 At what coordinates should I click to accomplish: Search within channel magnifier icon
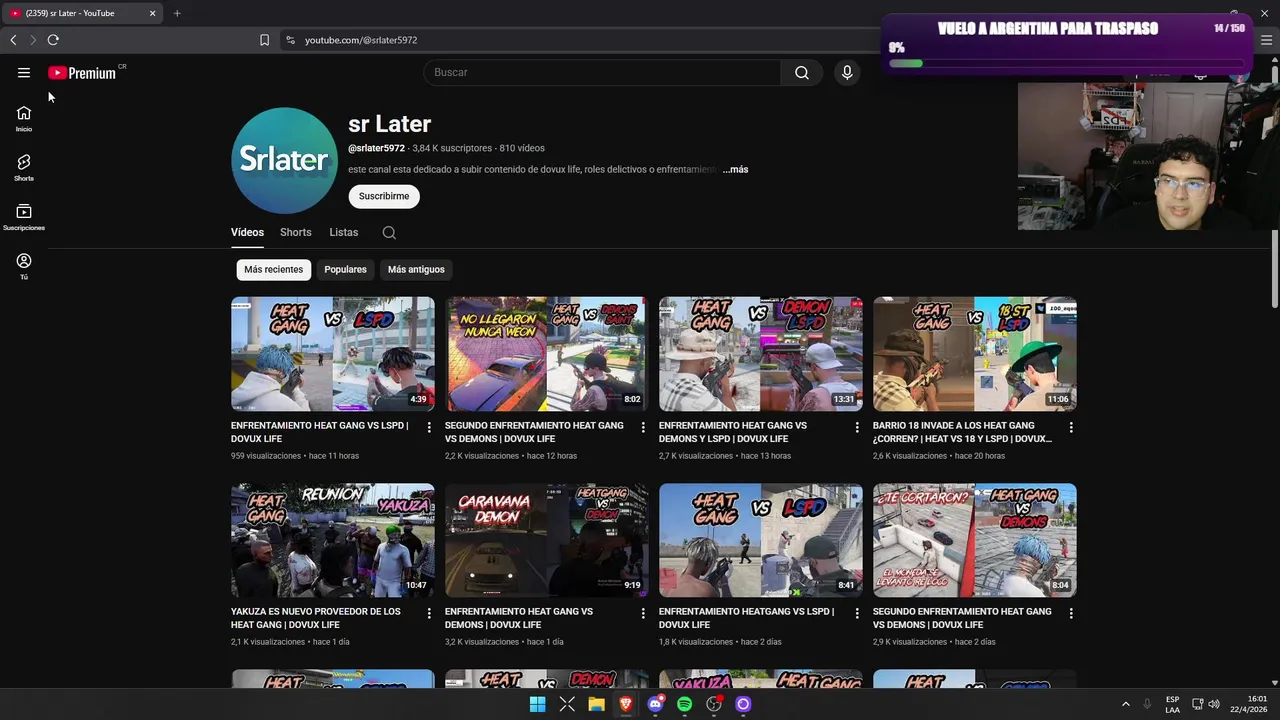[389, 232]
